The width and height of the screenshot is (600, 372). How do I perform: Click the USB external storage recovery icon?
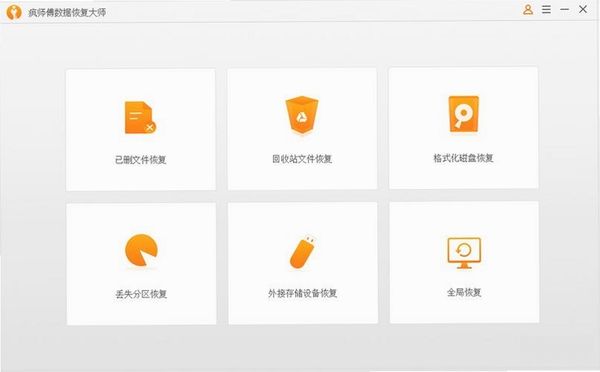[302, 251]
